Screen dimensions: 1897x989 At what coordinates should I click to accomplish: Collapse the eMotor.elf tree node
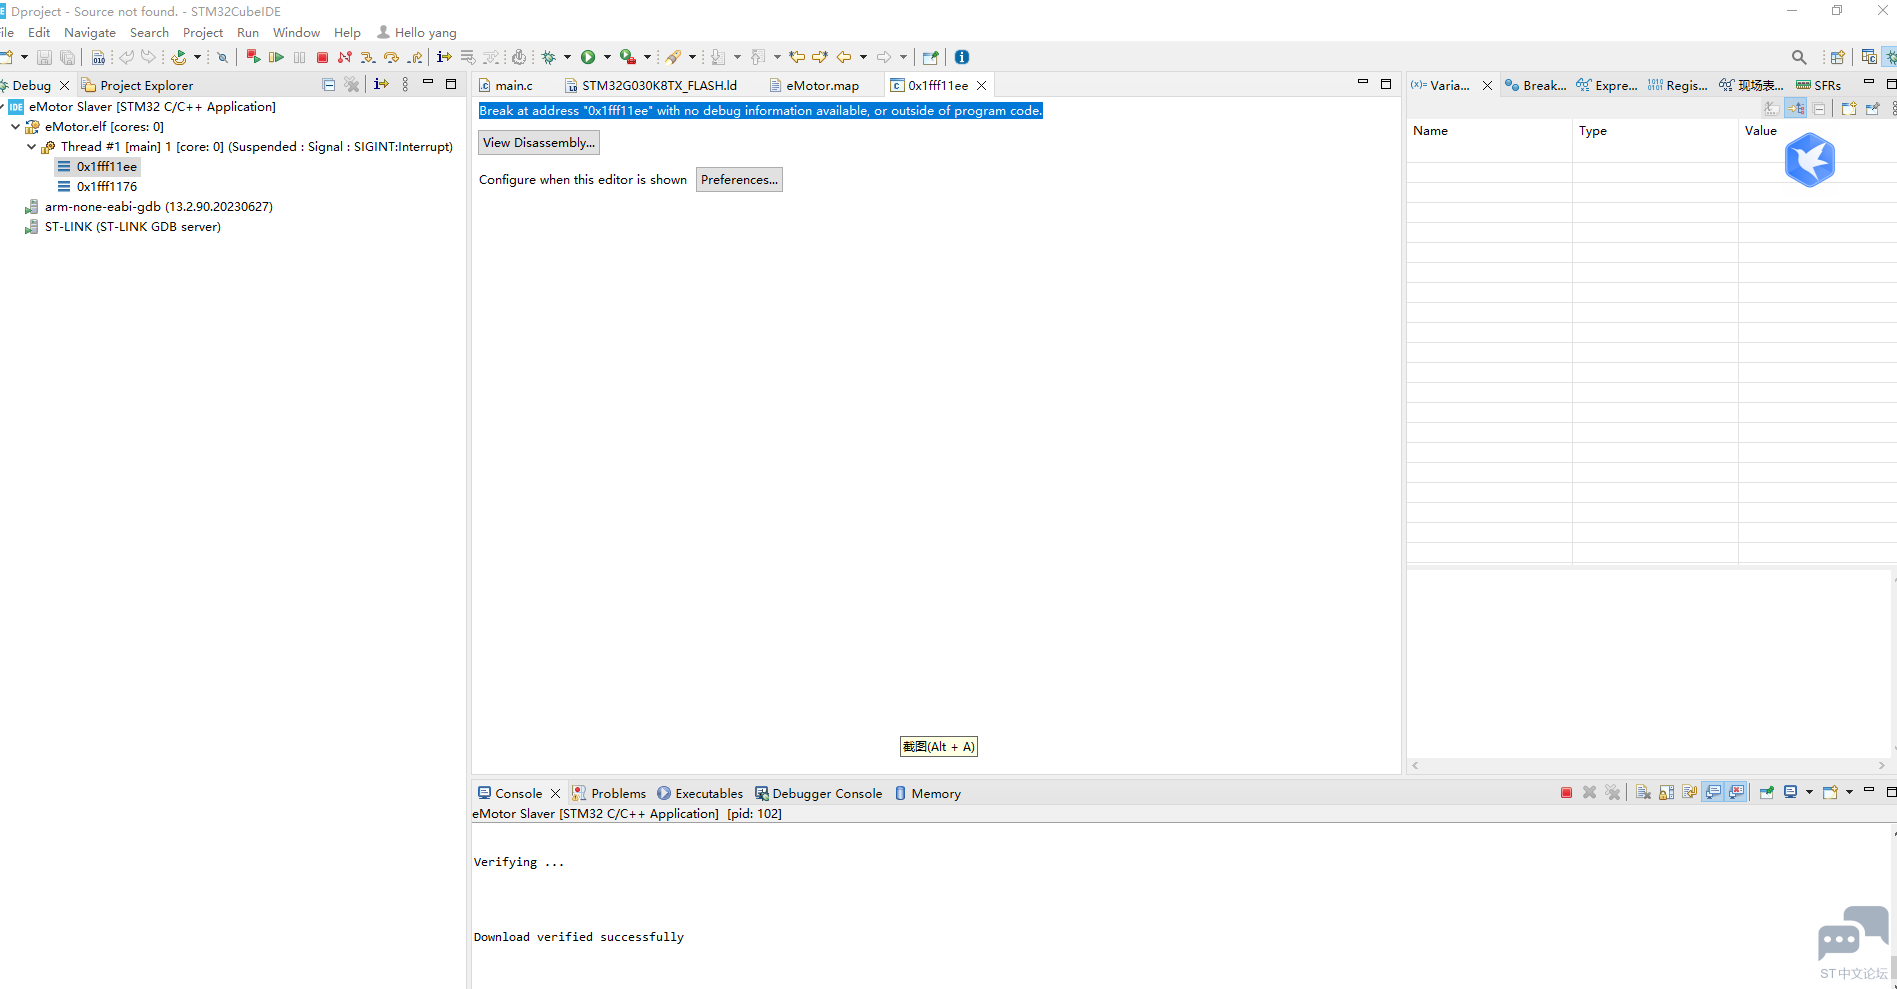pyautogui.click(x=15, y=127)
